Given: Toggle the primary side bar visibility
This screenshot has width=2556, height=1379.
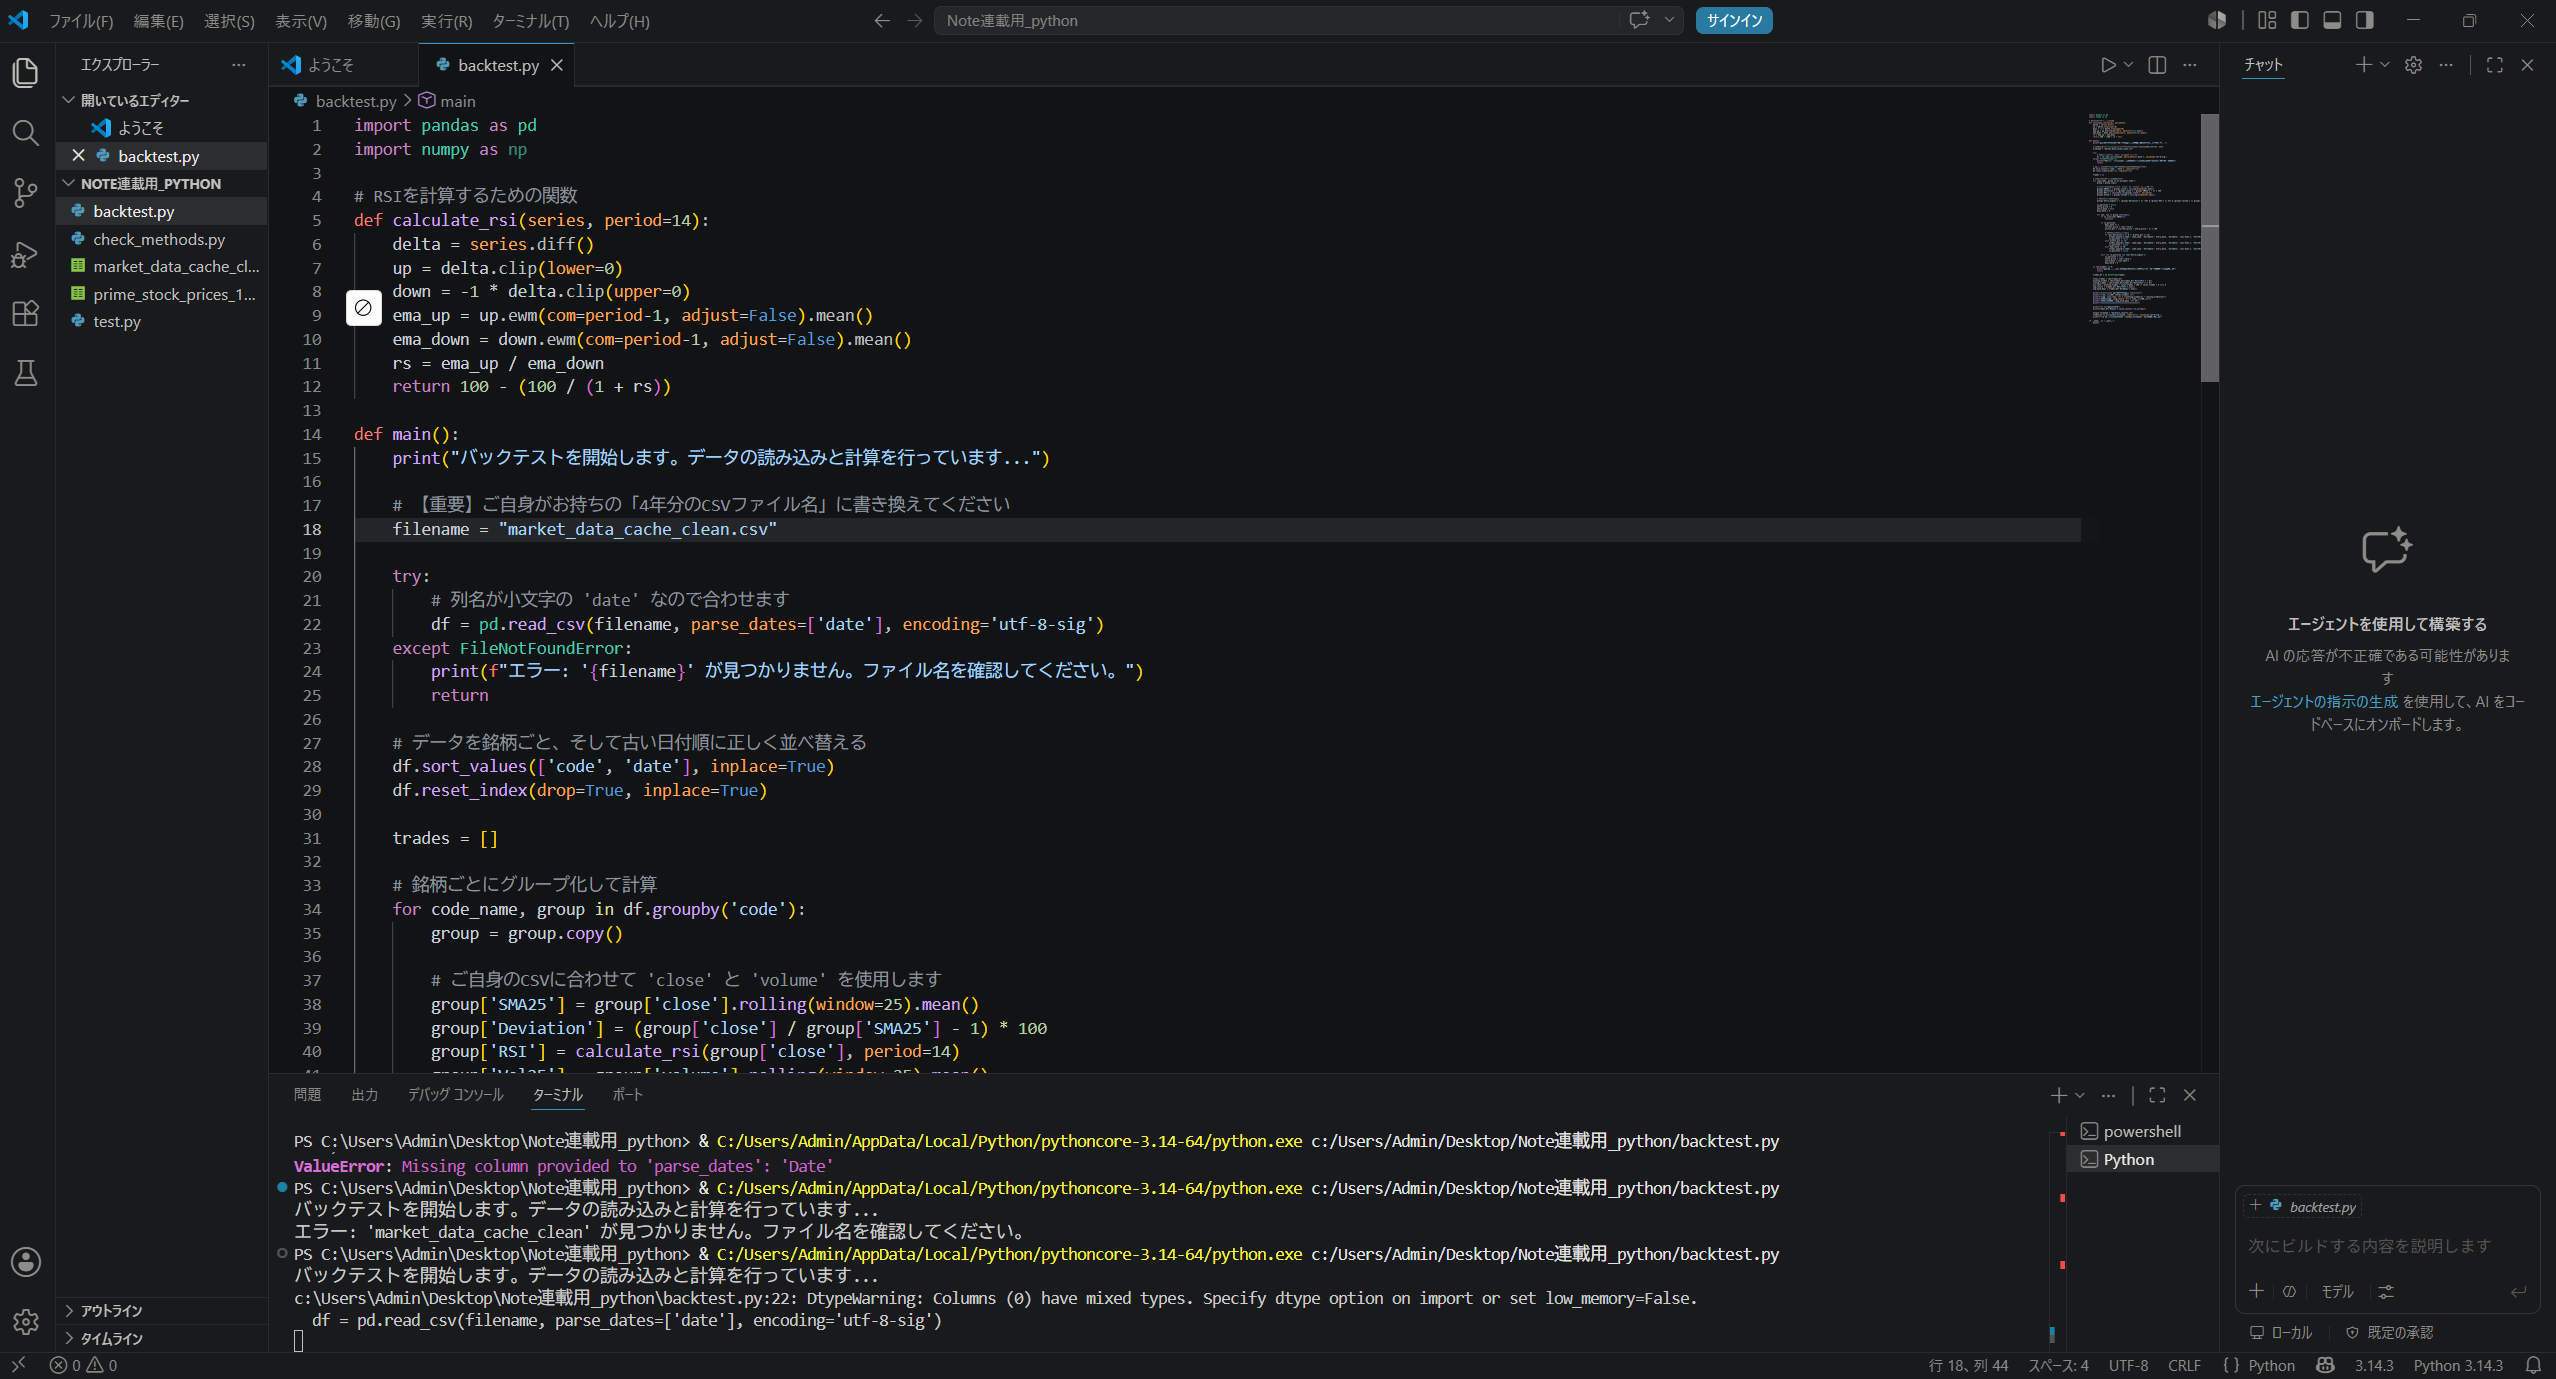Looking at the screenshot, I should pyautogui.click(x=2300, y=20).
